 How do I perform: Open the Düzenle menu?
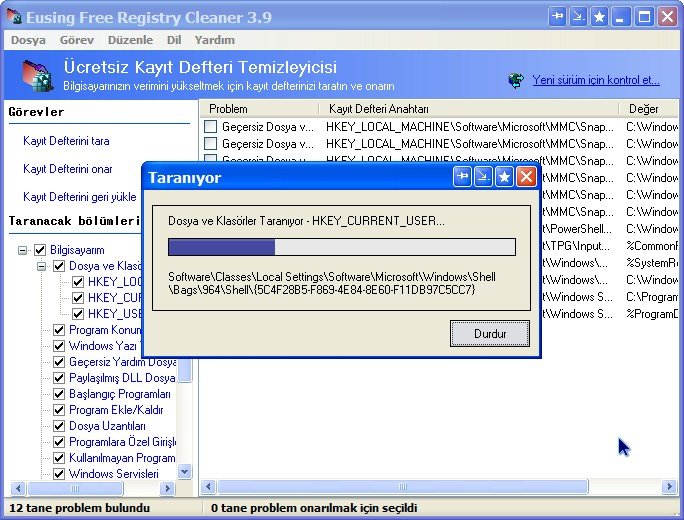[x=130, y=40]
